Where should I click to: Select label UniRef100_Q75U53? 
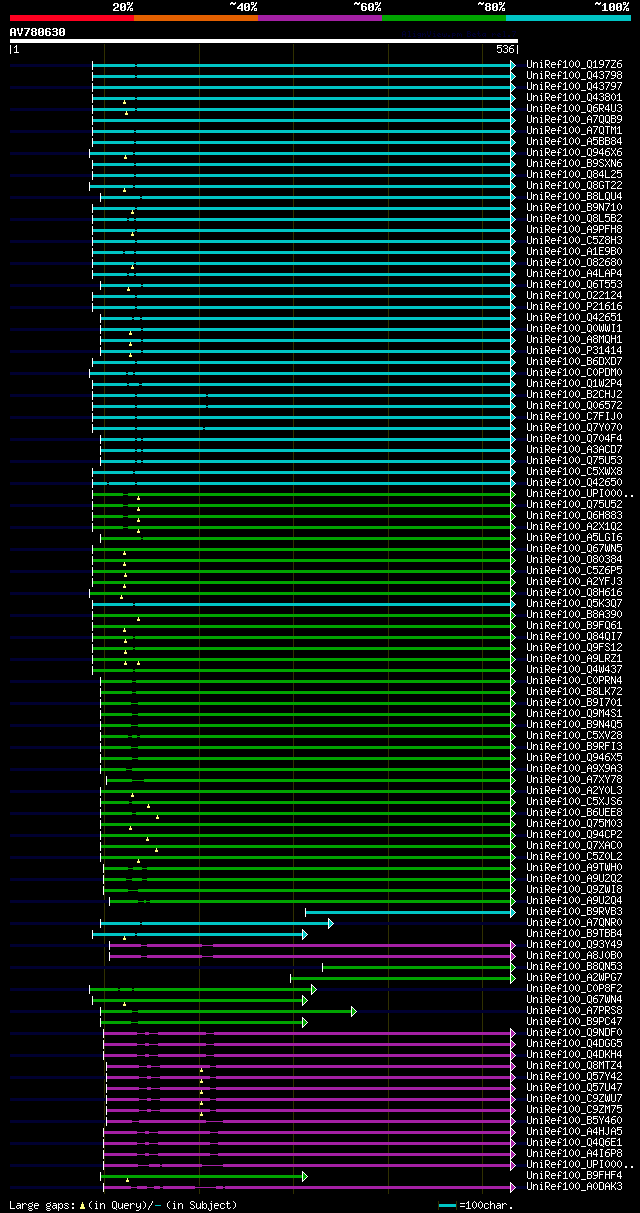pos(574,460)
